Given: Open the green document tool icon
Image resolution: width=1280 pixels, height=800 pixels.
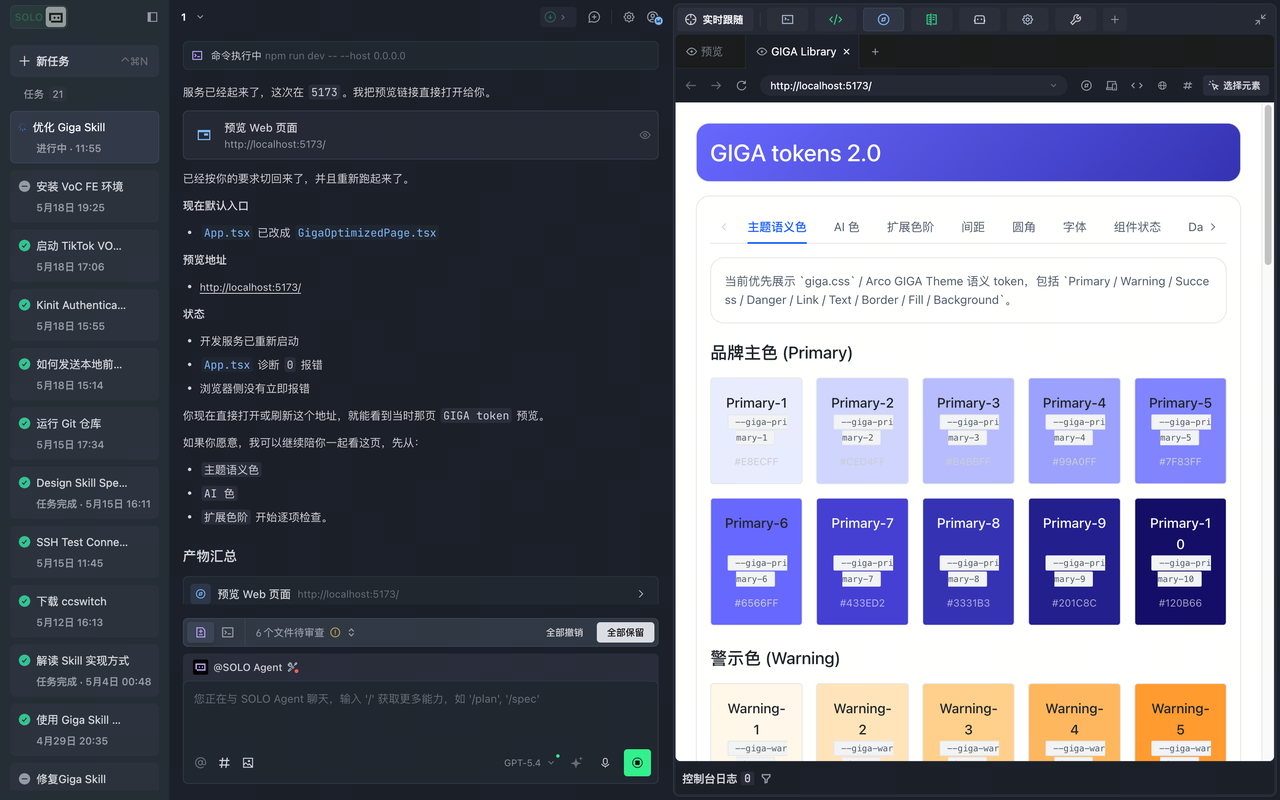Looking at the screenshot, I should click(x=931, y=19).
